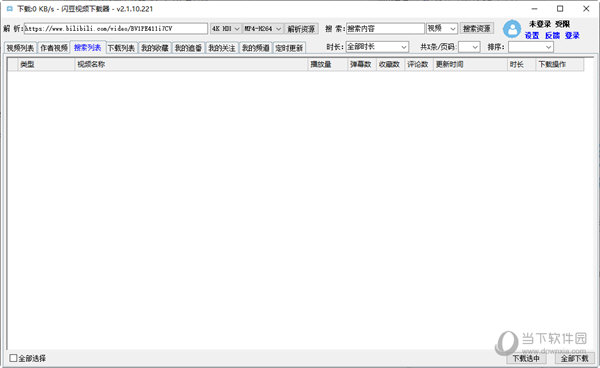The height and width of the screenshot is (368, 600).
Task: Minimize the 闪豆视频下载器 window
Action: pyautogui.click(x=535, y=9)
